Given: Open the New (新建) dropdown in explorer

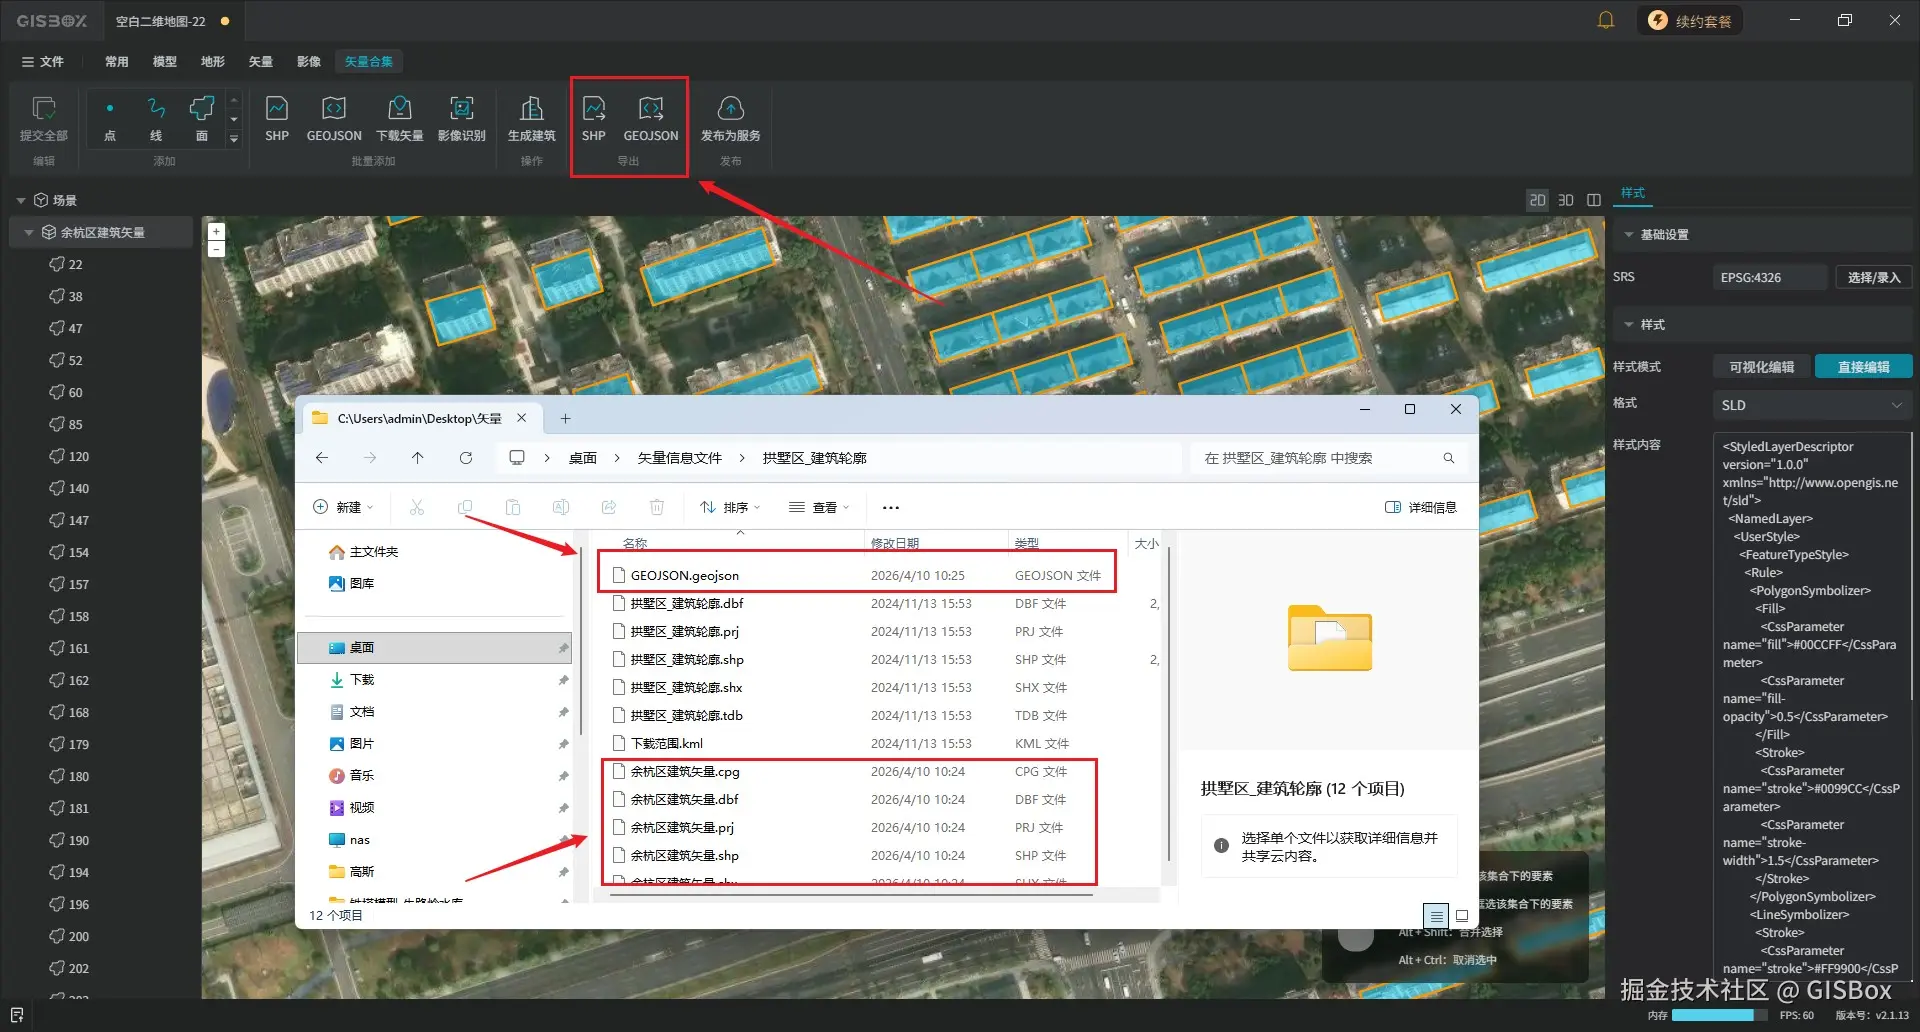Looking at the screenshot, I should (x=343, y=508).
